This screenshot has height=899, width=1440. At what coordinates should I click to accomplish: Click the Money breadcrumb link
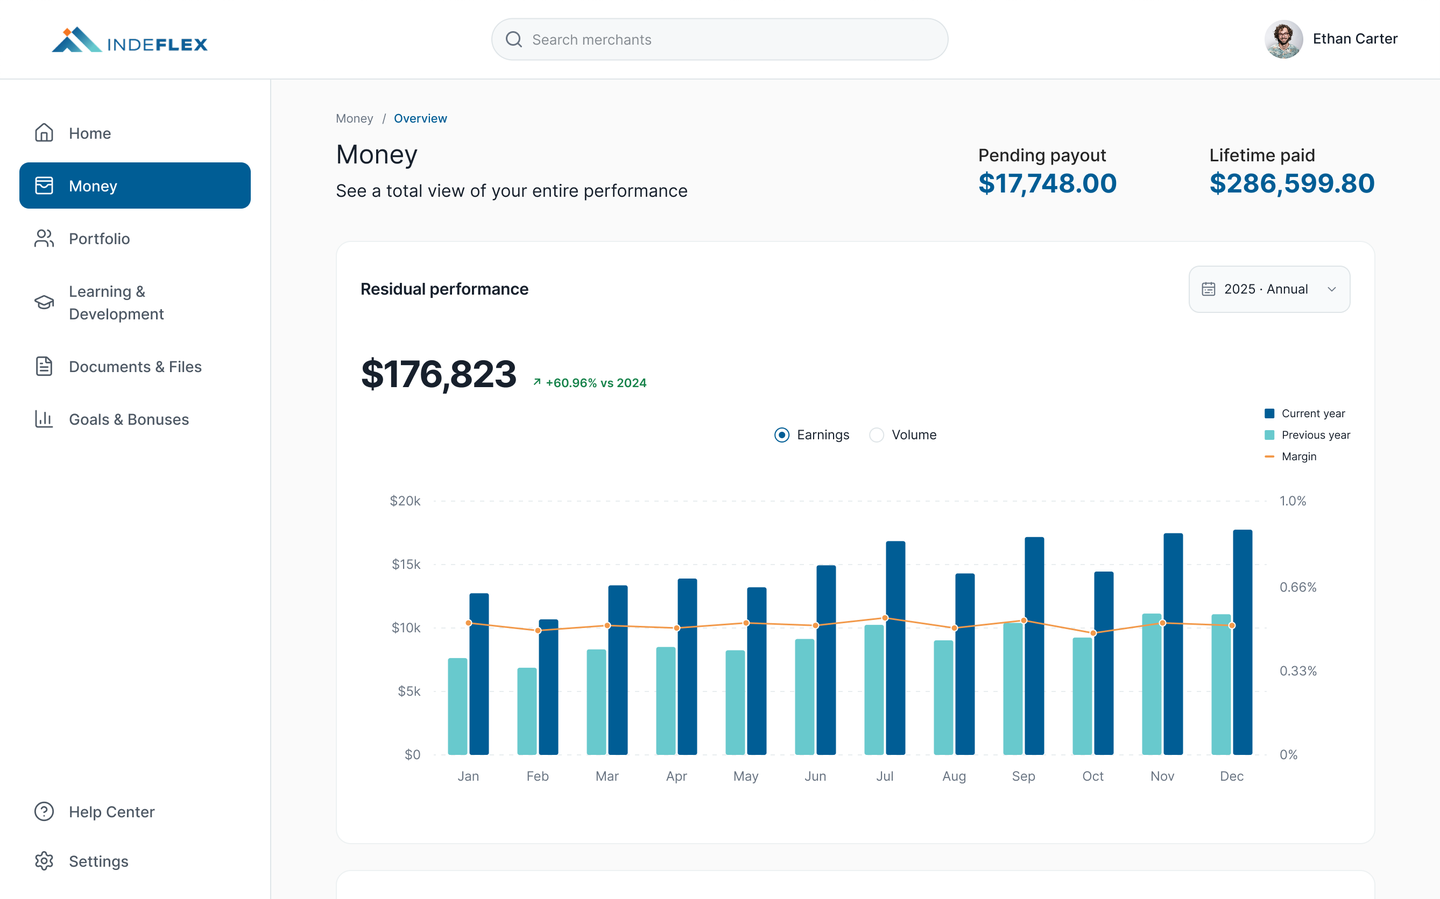pos(354,118)
